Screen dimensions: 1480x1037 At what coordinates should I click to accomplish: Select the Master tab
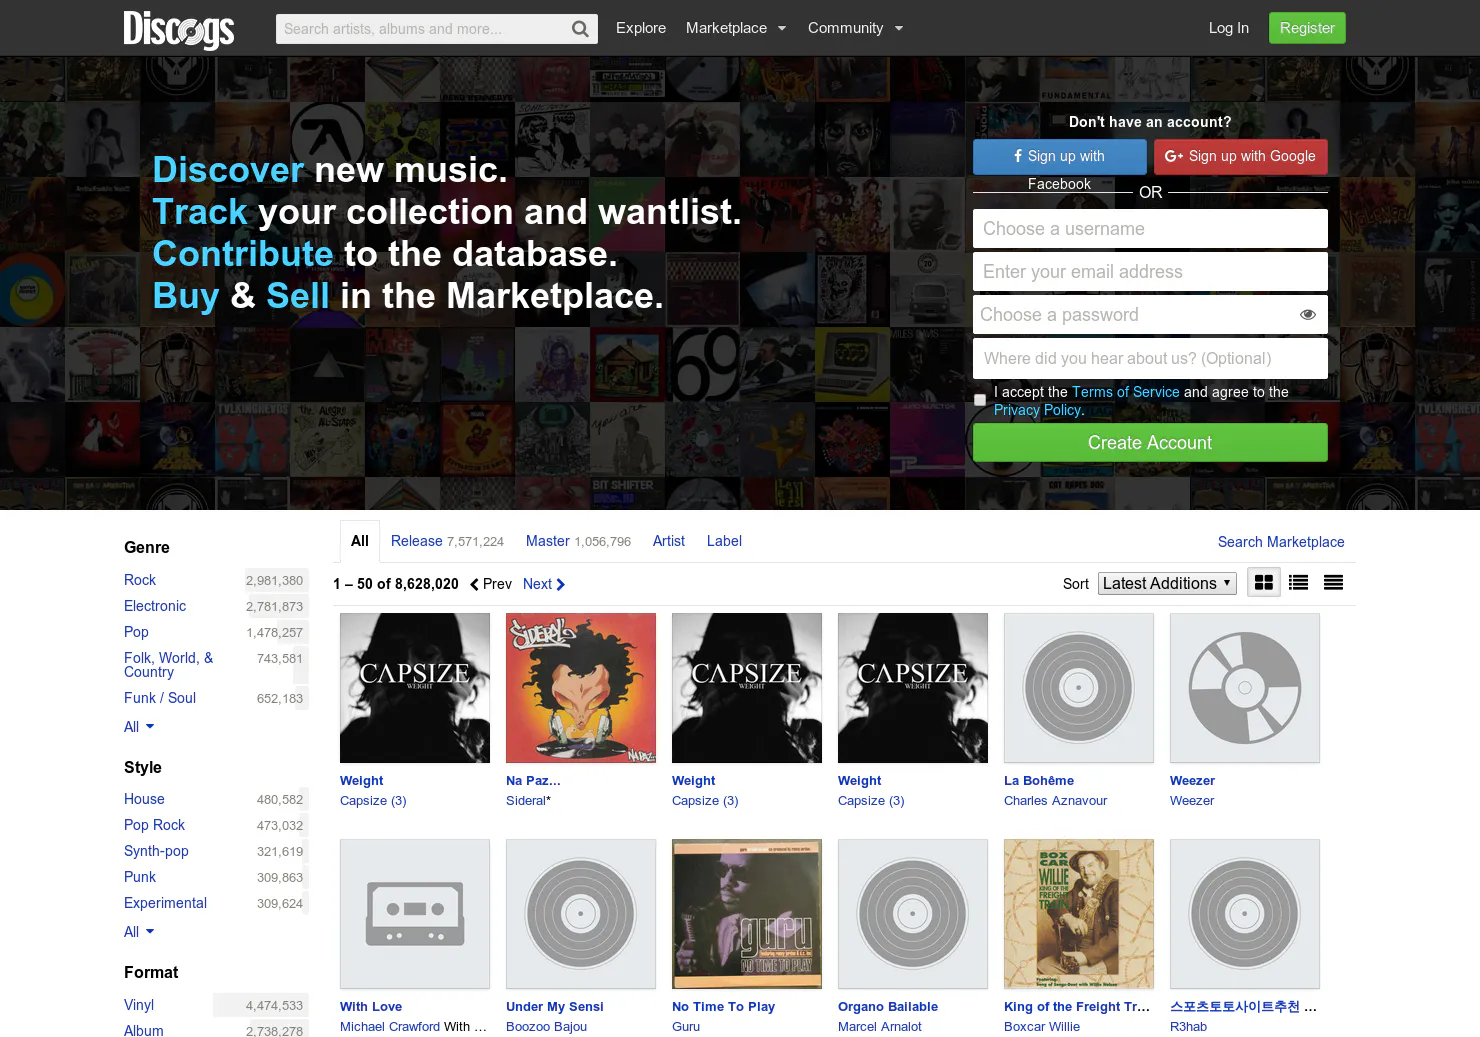(x=578, y=541)
